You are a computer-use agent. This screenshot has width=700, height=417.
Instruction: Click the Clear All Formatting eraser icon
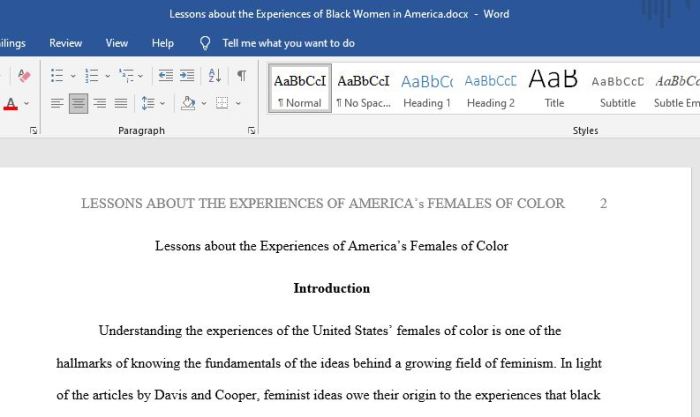pos(24,76)
